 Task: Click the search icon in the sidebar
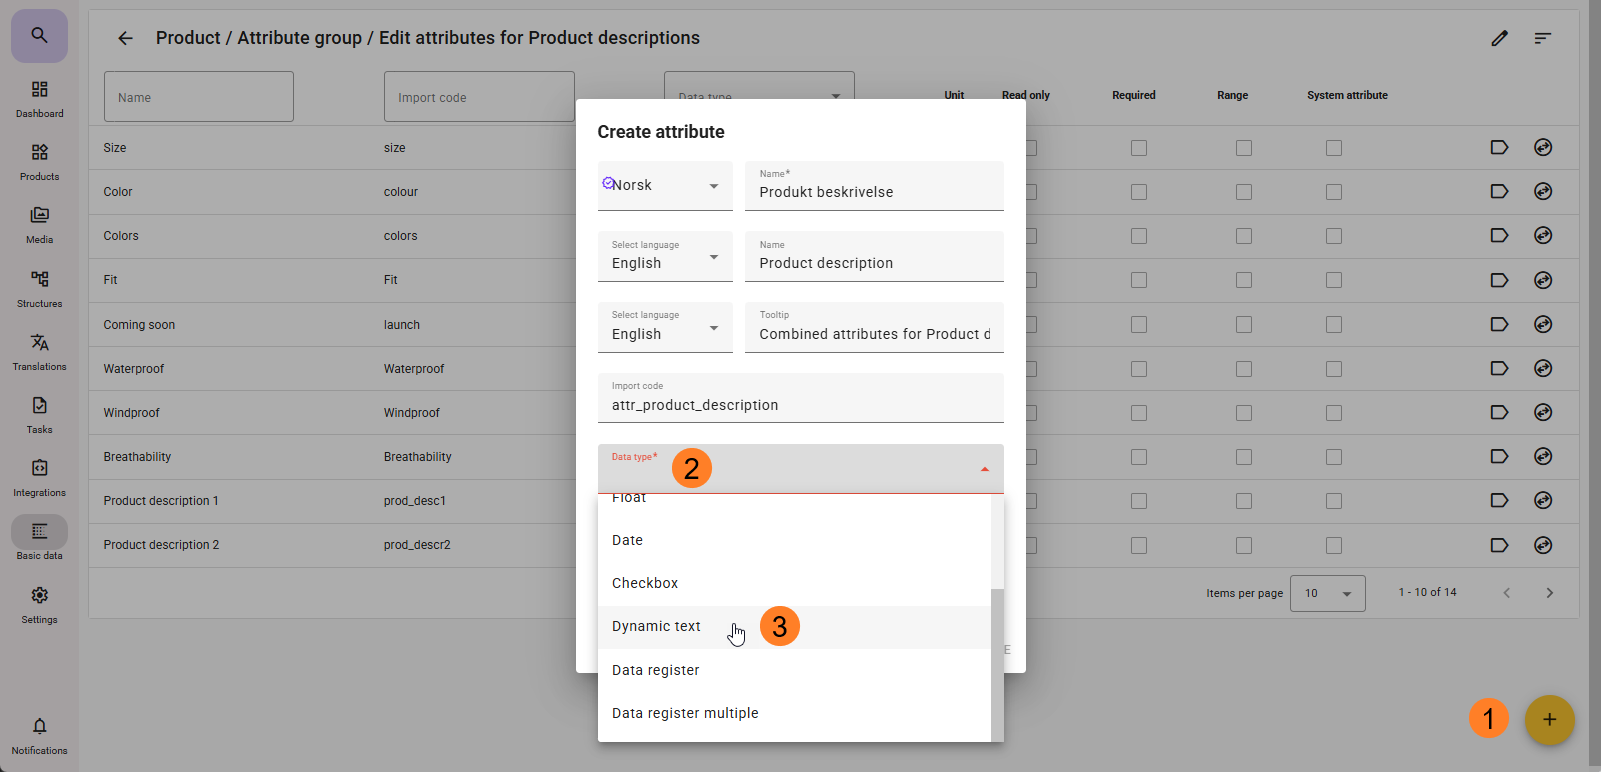39,36
